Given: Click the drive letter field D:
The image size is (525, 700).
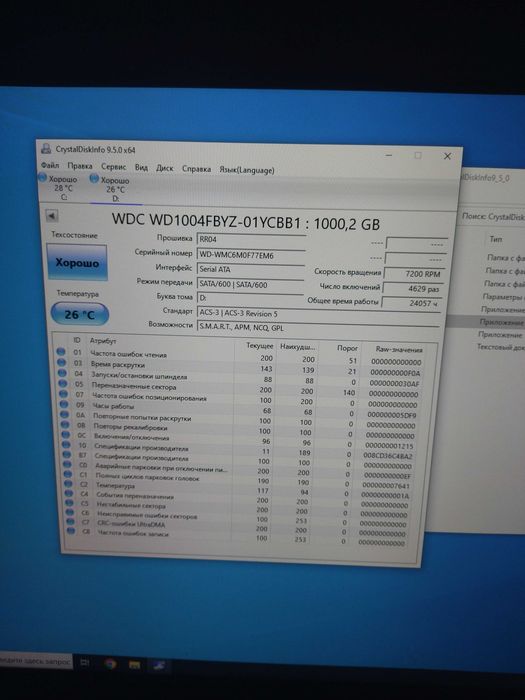Looking at the screenshot, I should 250,298.
